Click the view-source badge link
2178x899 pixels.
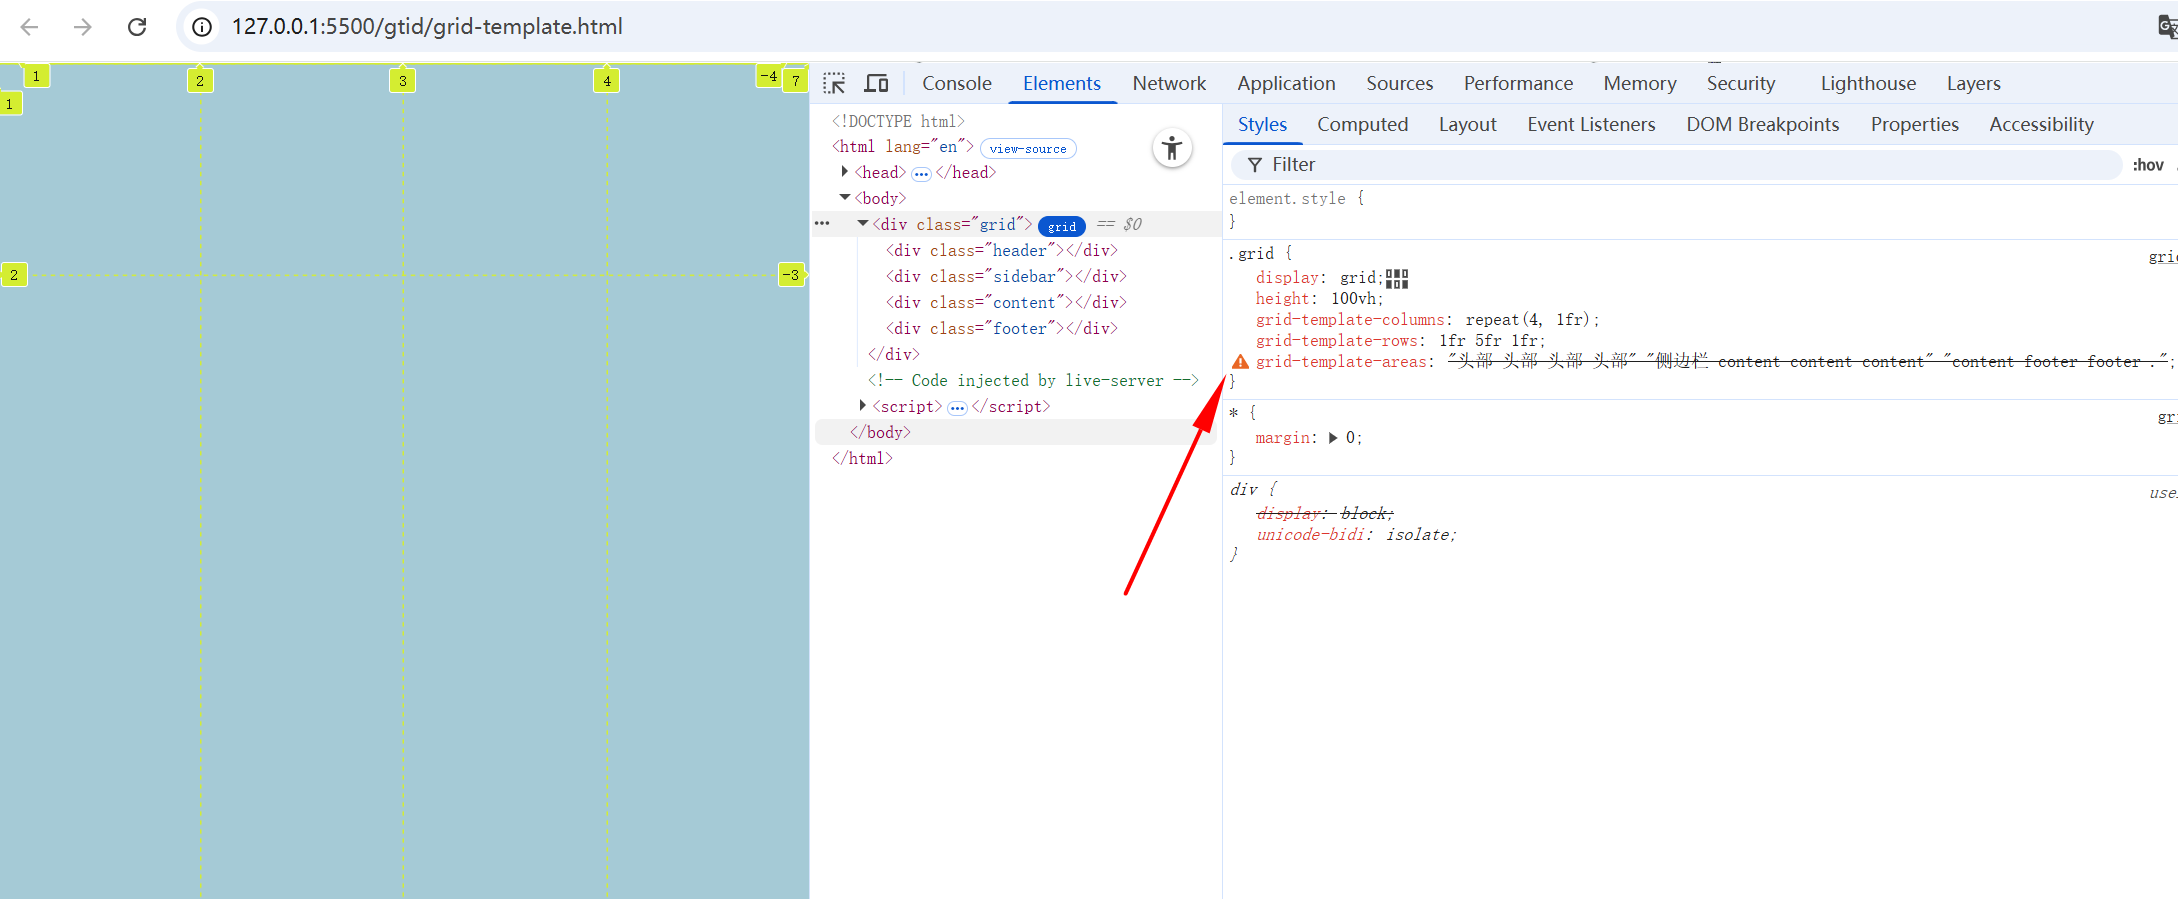tap(1028, 149)
